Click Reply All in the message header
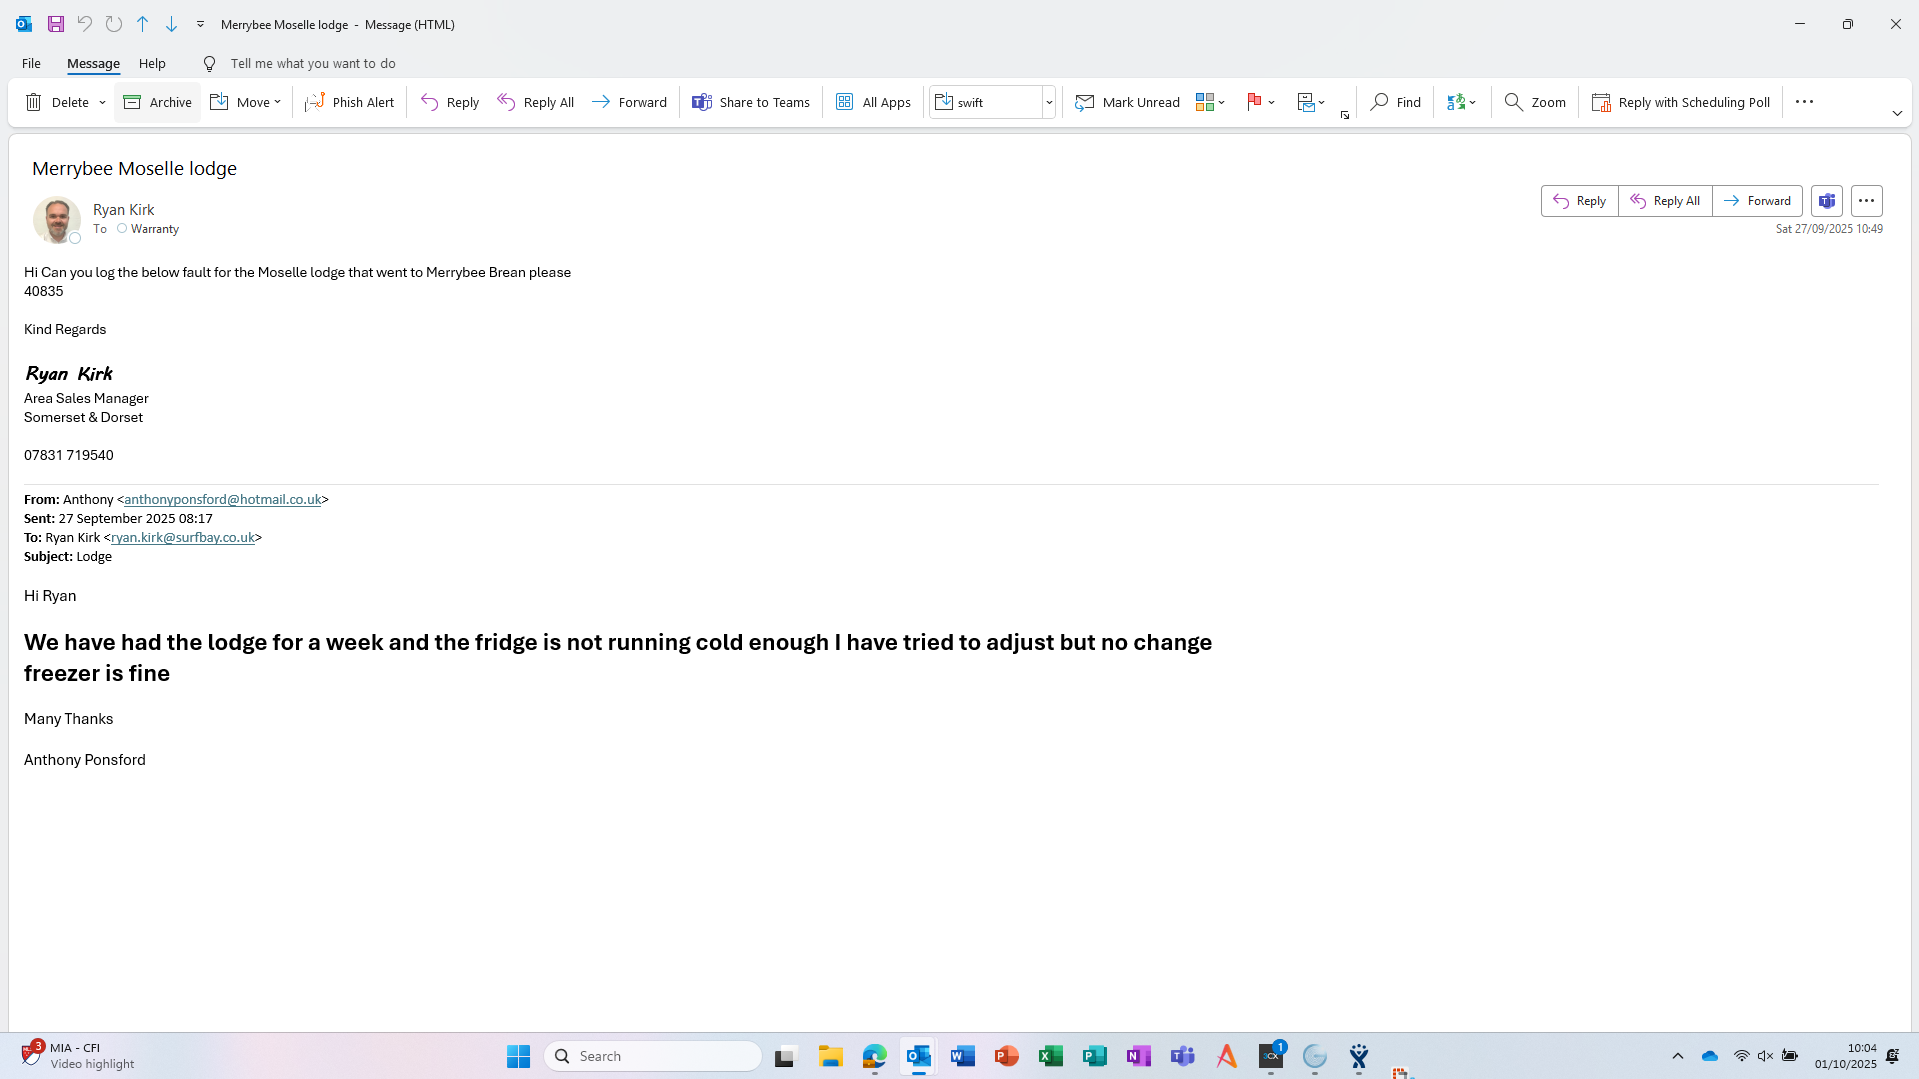Image resolution: width=1919 pixels, height=1079 pixels. 1665,201
